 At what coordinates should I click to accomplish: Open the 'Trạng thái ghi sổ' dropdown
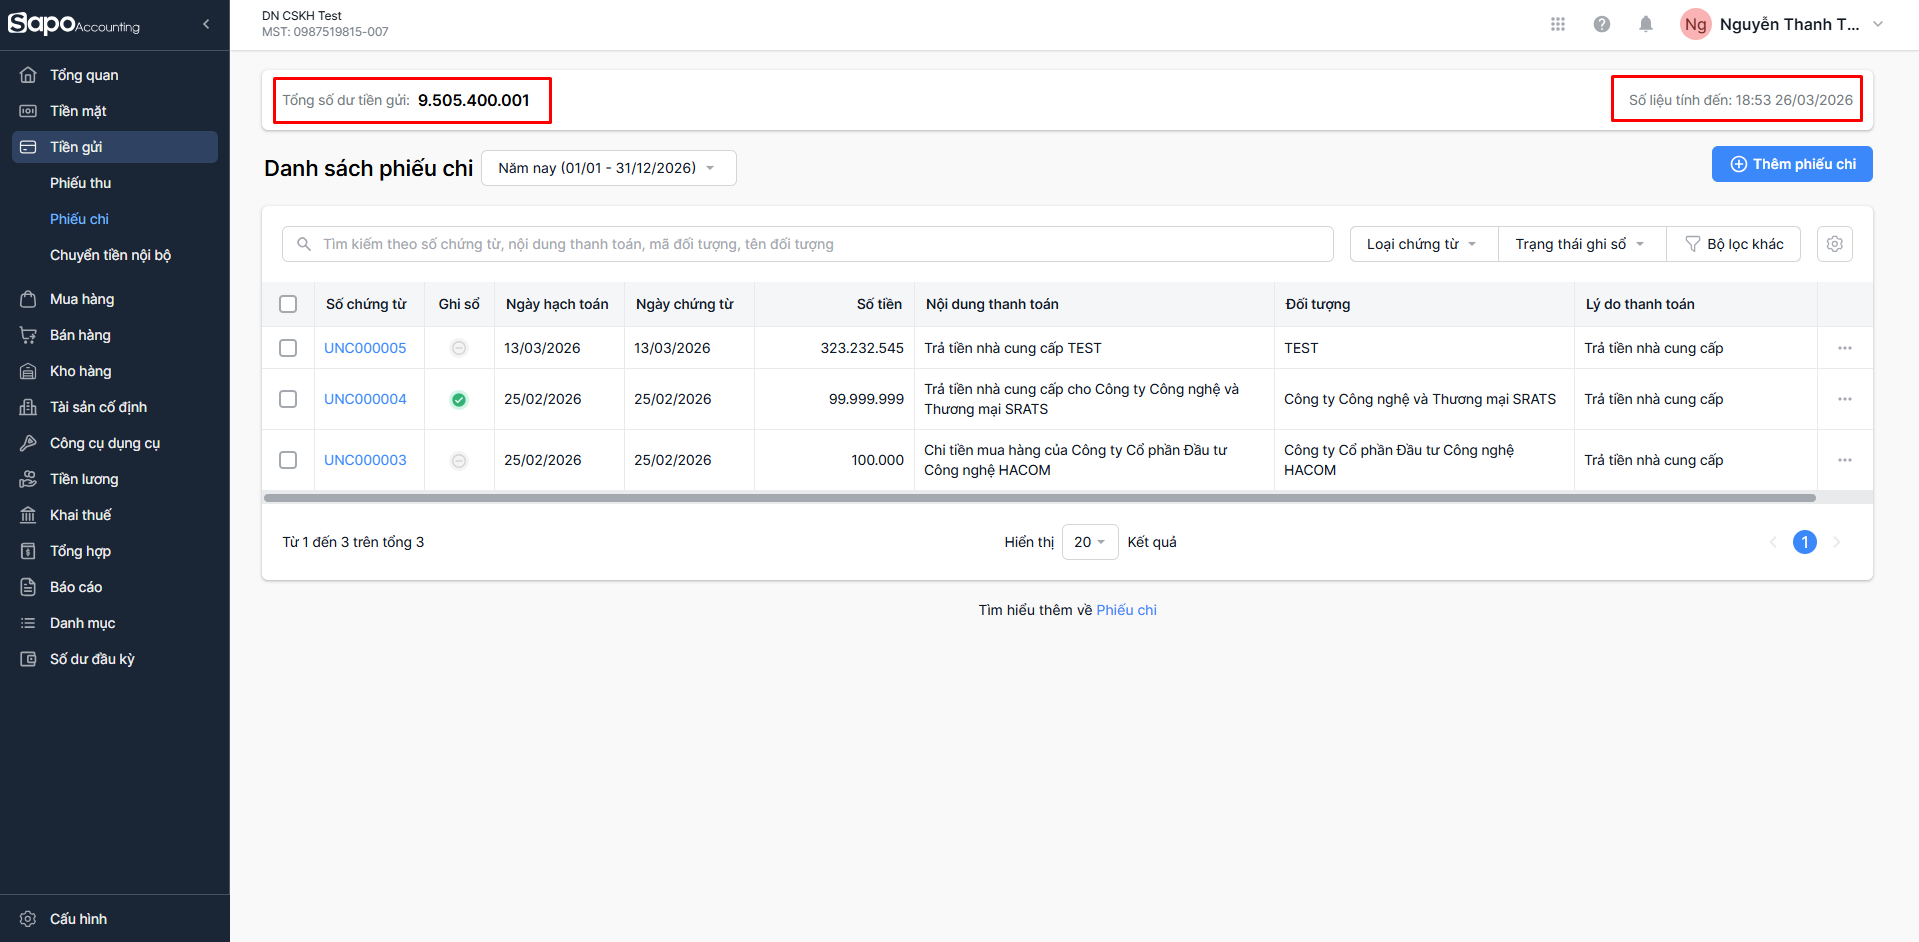click(1580, 244)
